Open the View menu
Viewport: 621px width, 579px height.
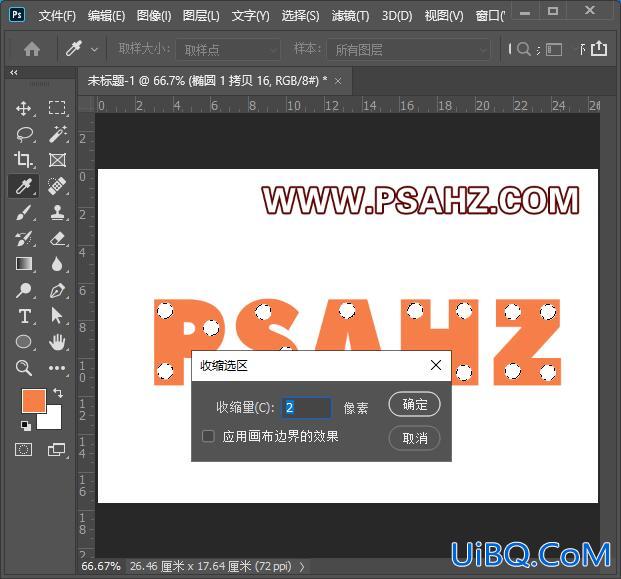coord(444,16)
